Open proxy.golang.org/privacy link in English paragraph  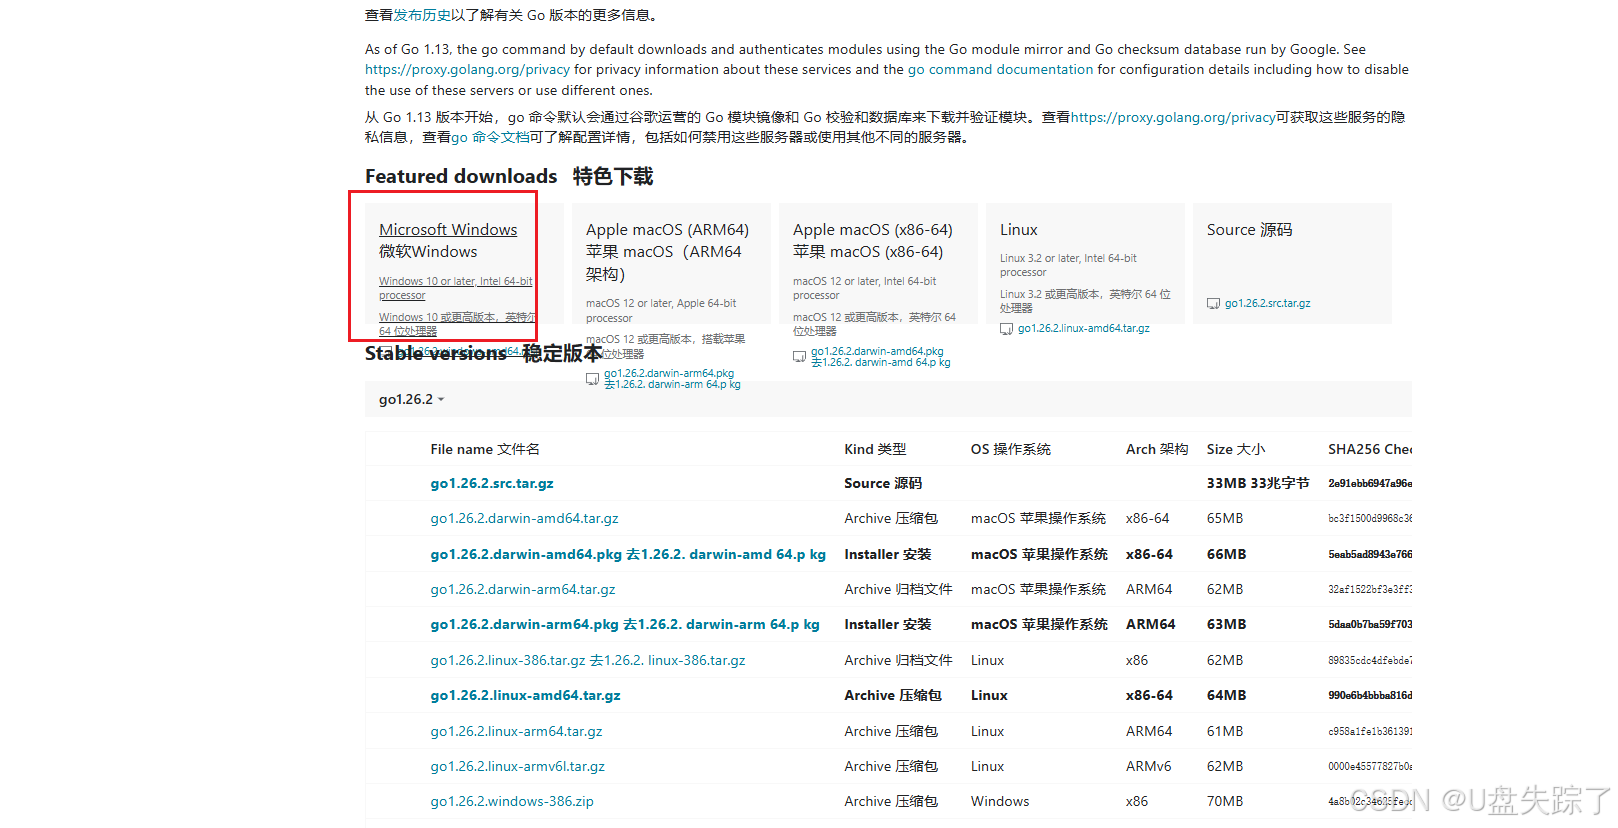tap(467, 69)
